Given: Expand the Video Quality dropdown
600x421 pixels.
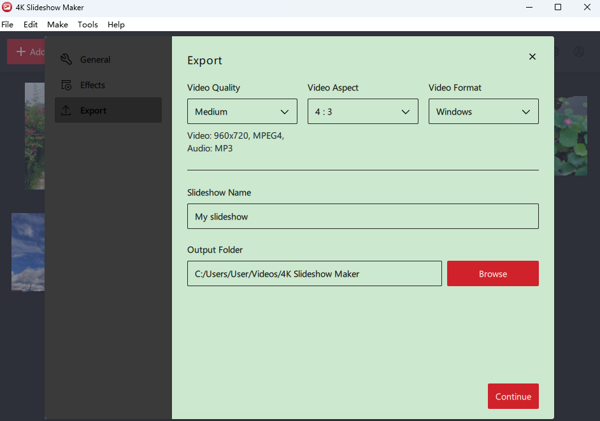Looking at the screenshot, I should [x=242, y=112].
